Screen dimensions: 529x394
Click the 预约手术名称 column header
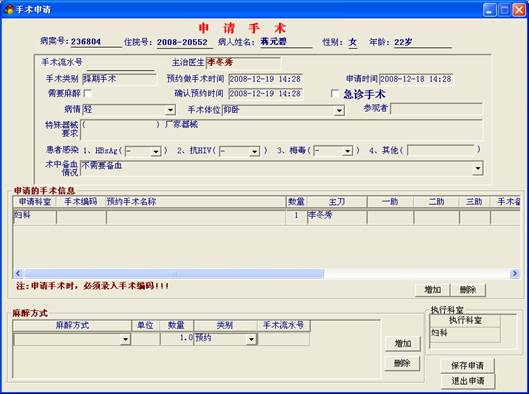point(196,202)
